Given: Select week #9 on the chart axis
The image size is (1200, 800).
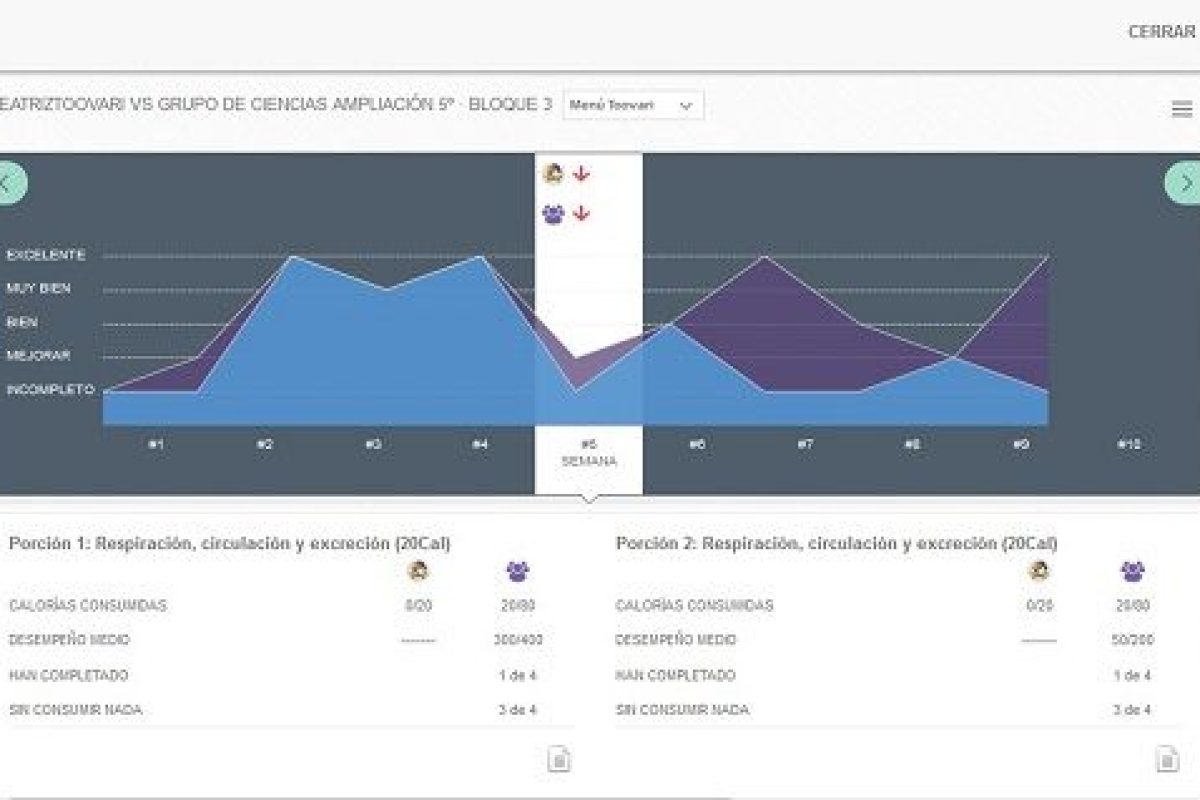Looking at the screenshot, I should [1021, 444].
